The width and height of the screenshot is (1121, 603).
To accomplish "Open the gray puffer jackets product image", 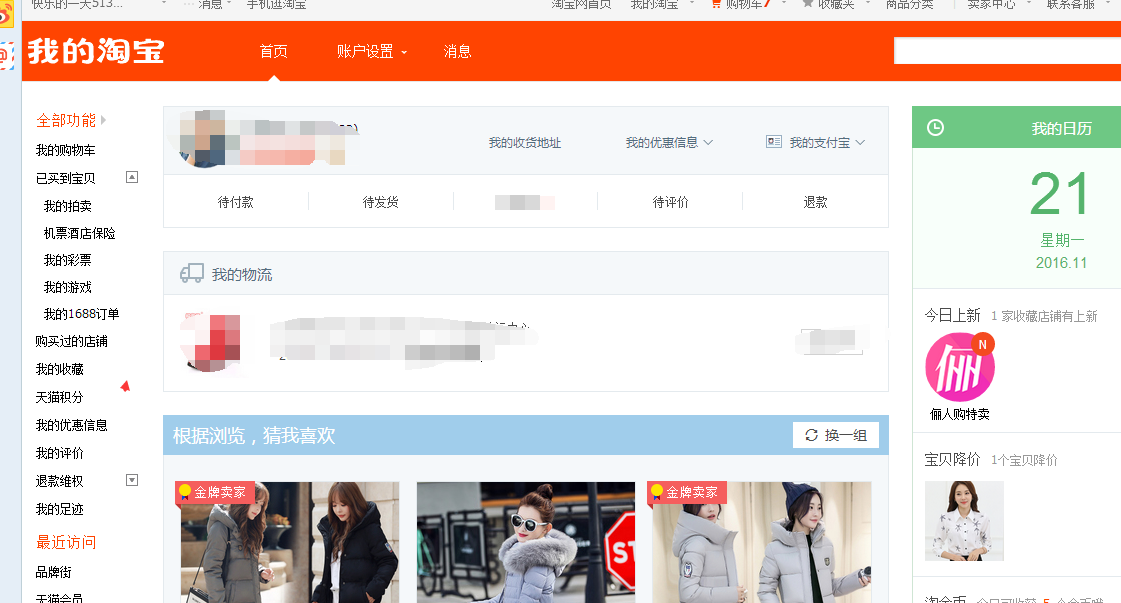I will (761, 542).
